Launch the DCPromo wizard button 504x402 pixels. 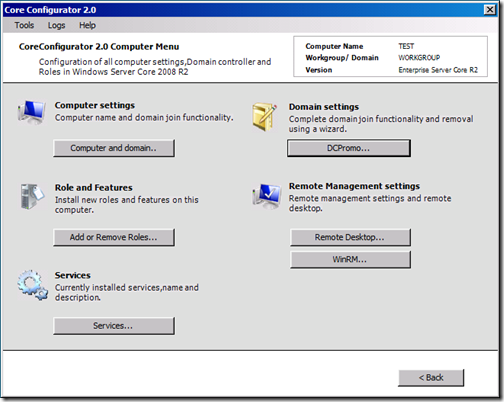[x=349, y=148]
